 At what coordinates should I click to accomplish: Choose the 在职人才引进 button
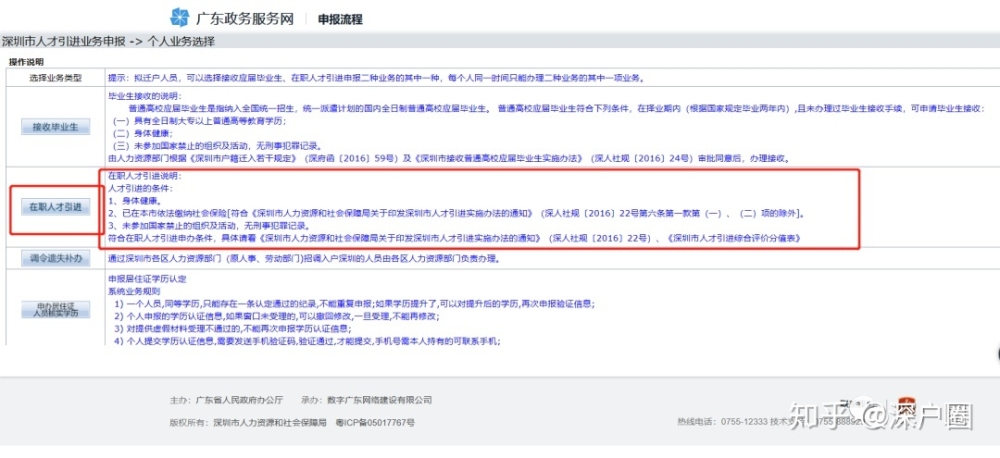tap(55, 207)
